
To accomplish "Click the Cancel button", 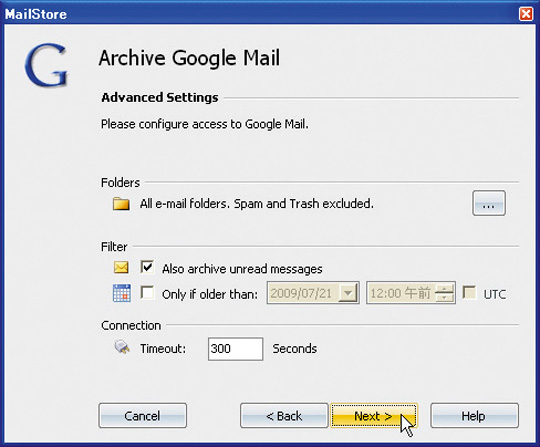I will coord(143,416).
